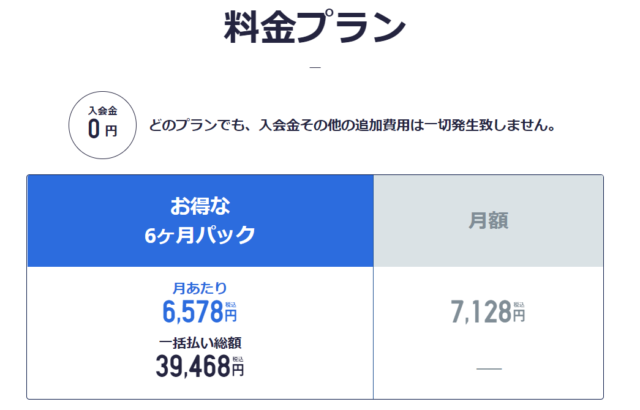Choose the 6ヶ月パック plan title
The width and height of the screenshot is (640, 410).
point(200,236)
